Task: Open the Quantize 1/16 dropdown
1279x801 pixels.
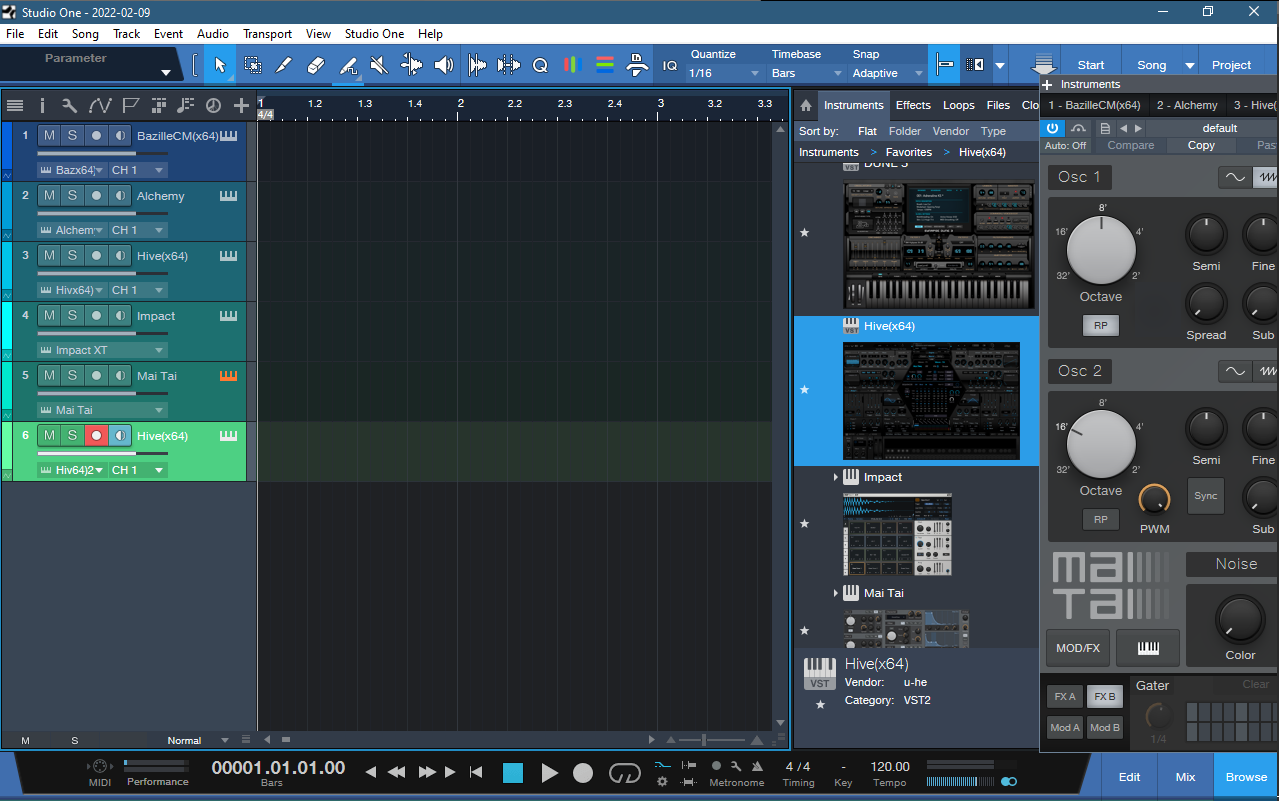Action: (x=725, y=73)
